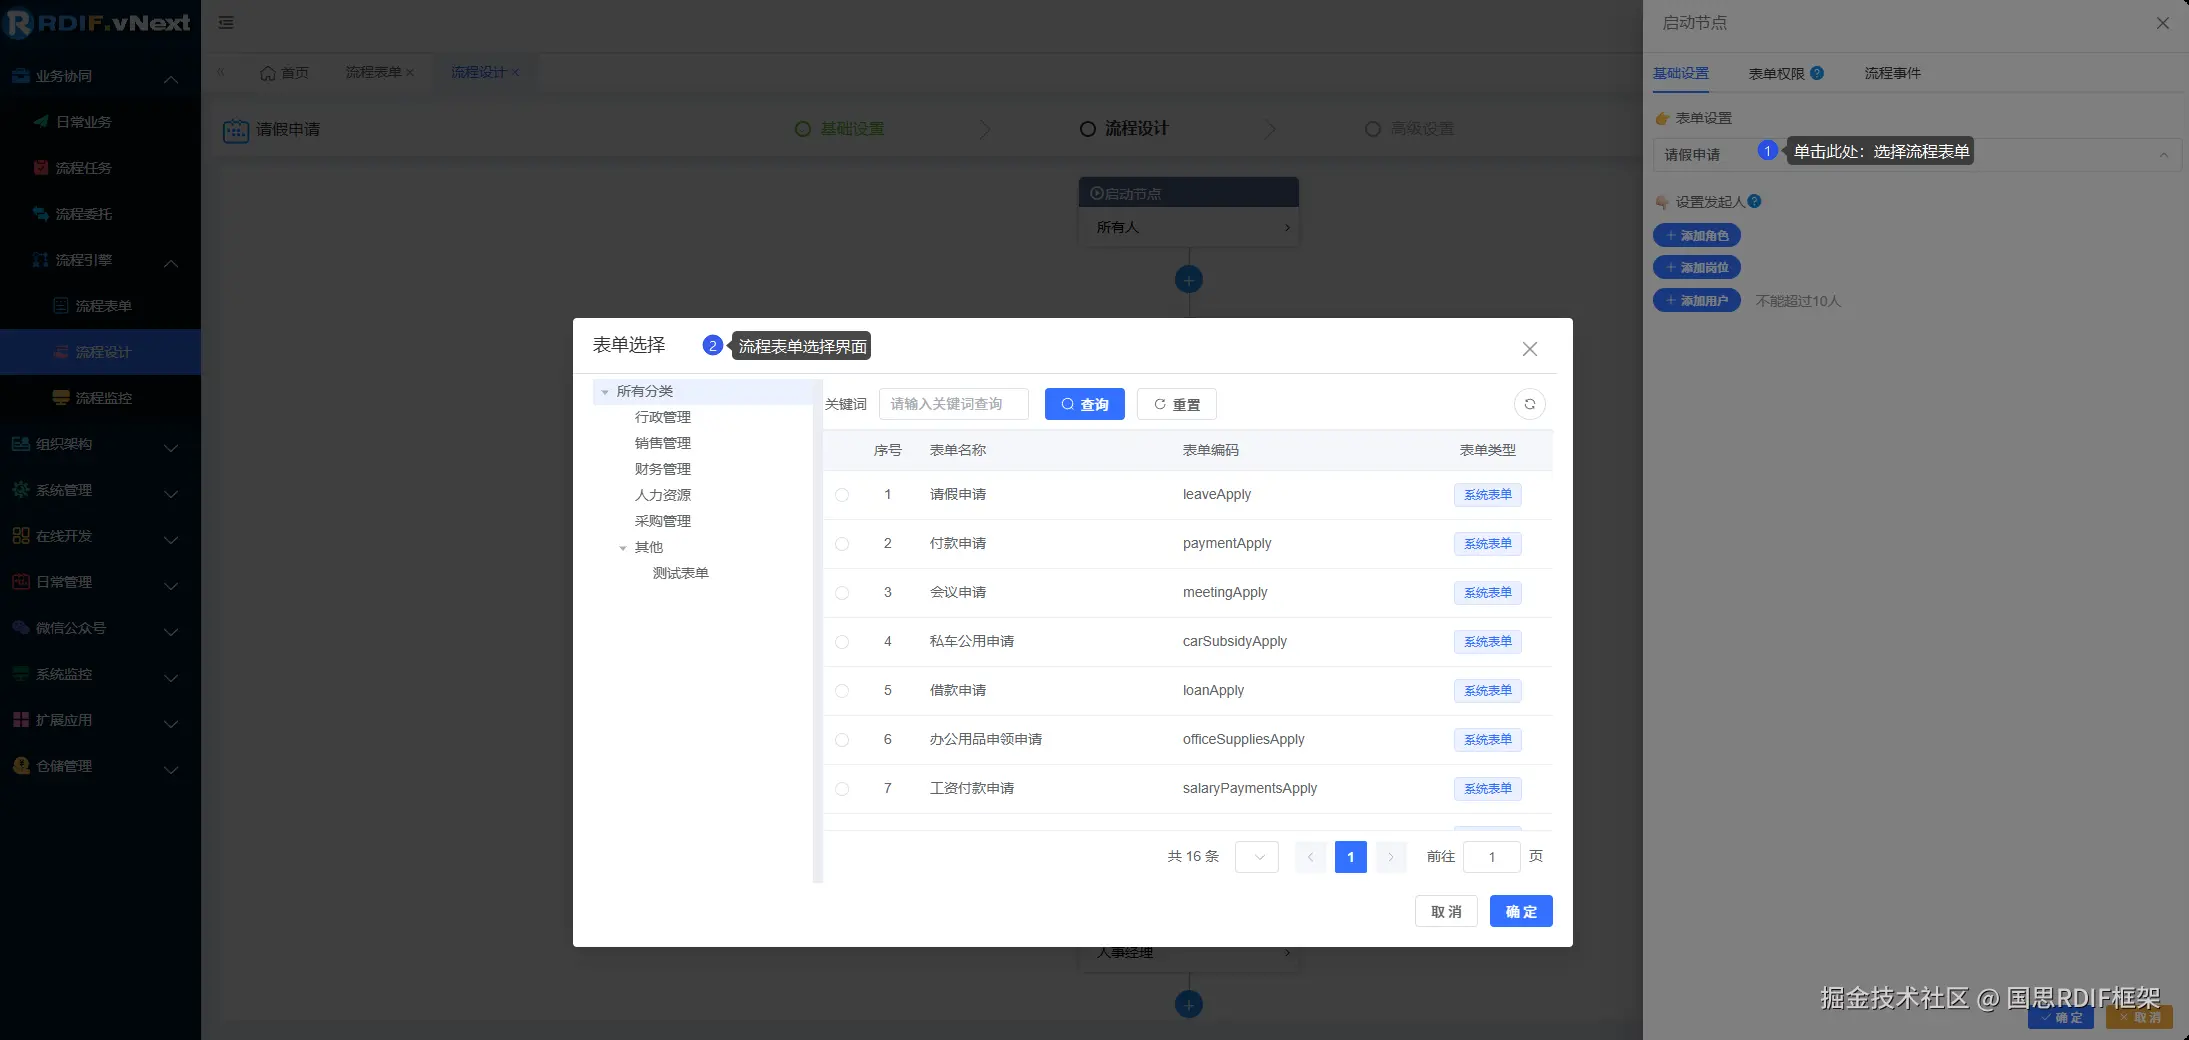Open the pagination page-size dropdown
2189x1040 pixels.
(x=1256, y=856)
